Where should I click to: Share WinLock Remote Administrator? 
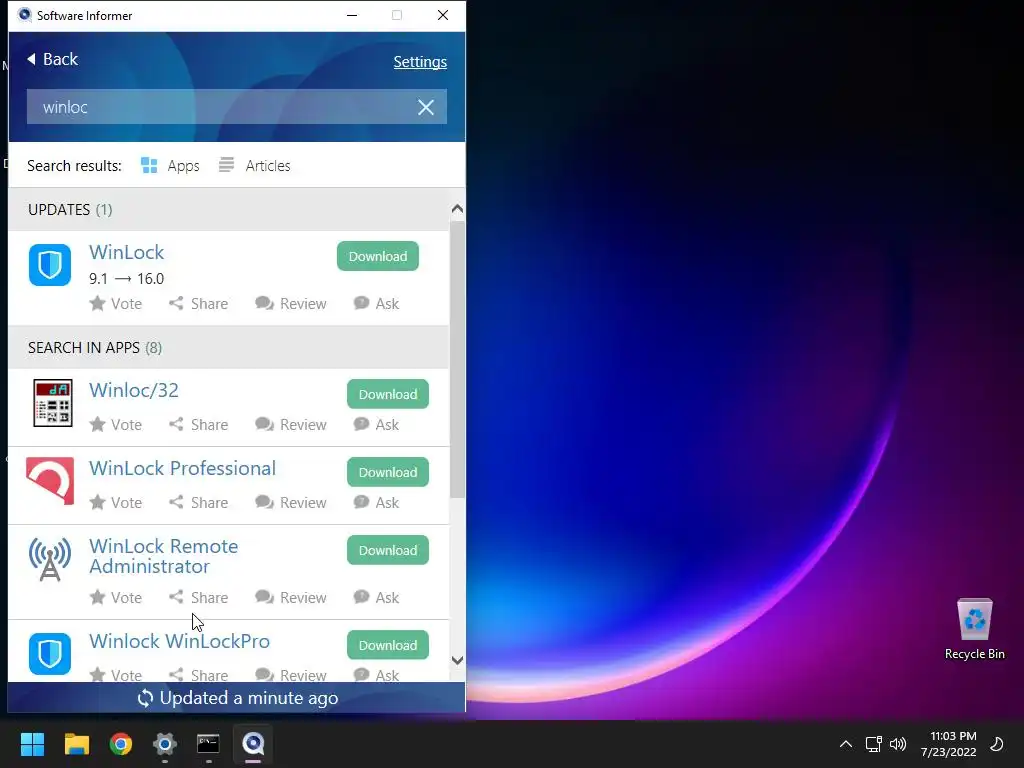point(199,598)
